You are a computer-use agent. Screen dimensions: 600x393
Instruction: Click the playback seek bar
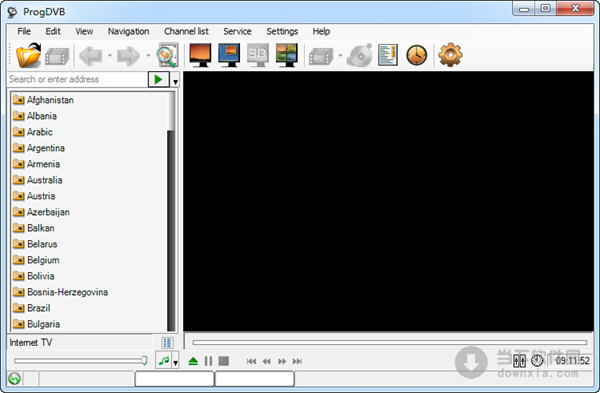coord(390,342)
